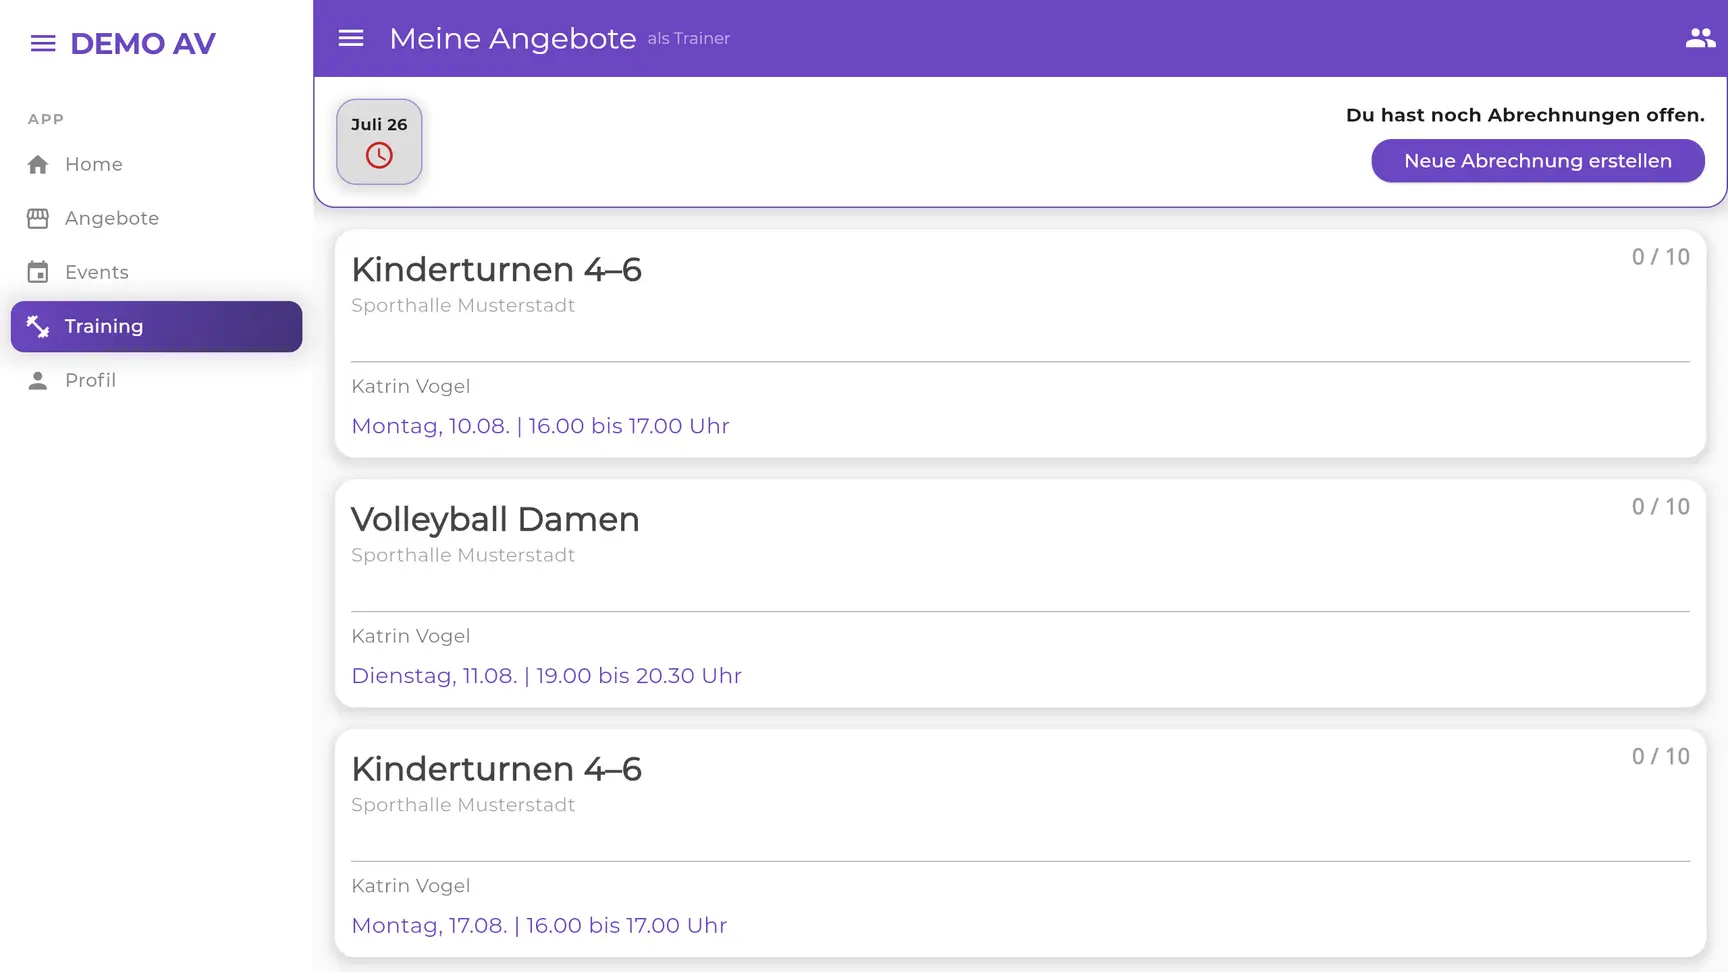Click the red clock icon under Juli 26
The image size is (1728, 972).
(x=379, y=155)
